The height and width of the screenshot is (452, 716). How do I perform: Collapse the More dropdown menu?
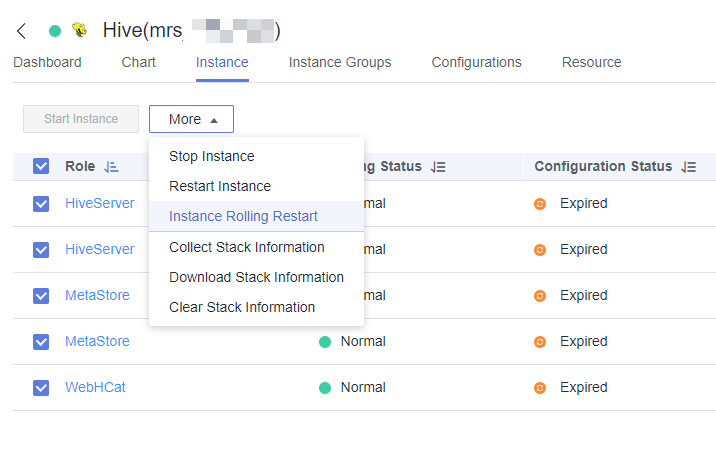point(191,119)
